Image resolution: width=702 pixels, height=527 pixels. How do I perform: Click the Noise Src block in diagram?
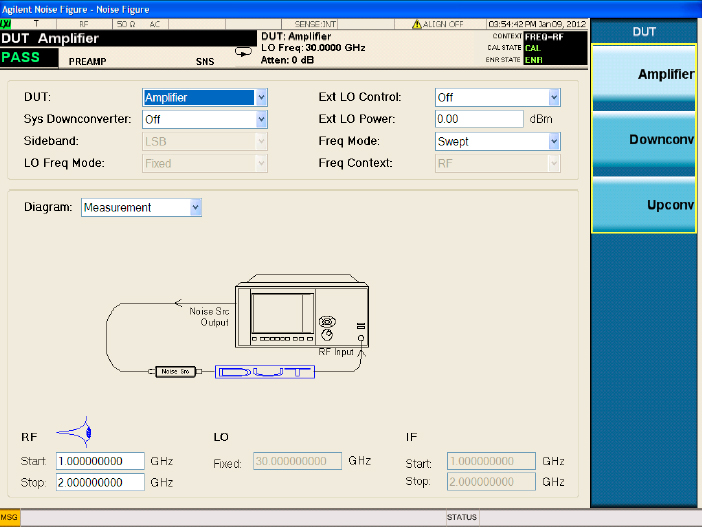176,372
